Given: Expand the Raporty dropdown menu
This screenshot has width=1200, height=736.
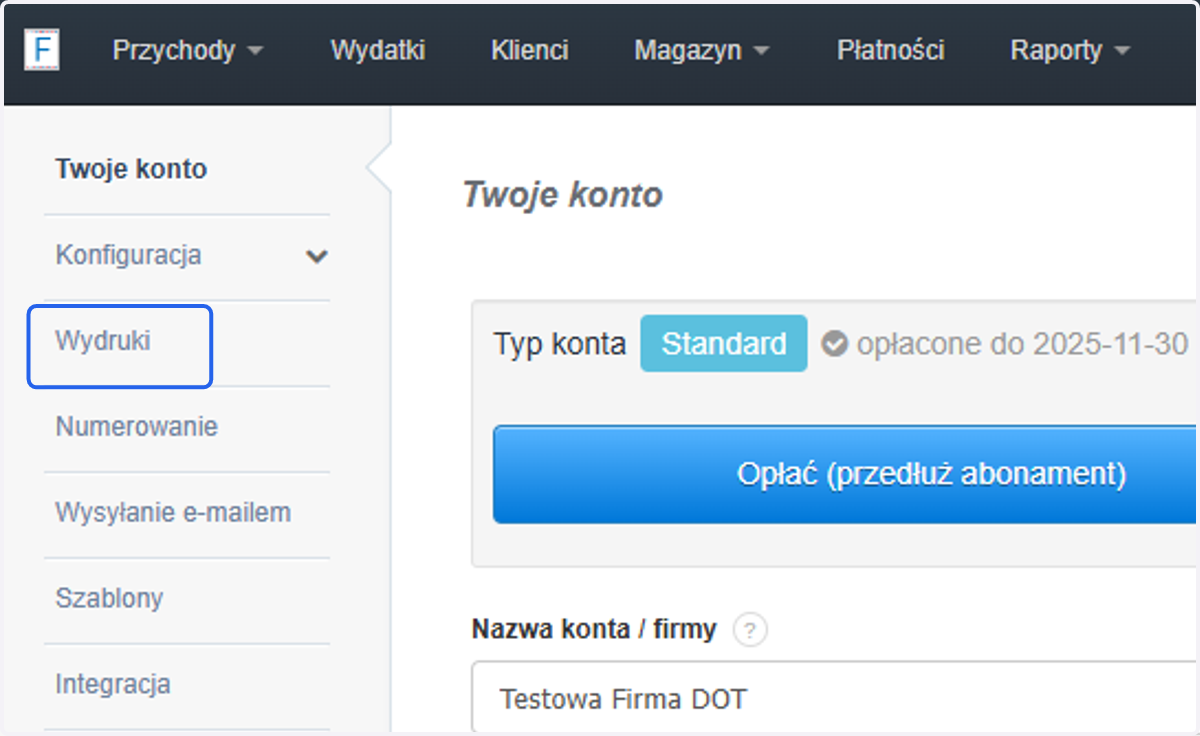Looking at the screenshot, I should click(1070, 50).
